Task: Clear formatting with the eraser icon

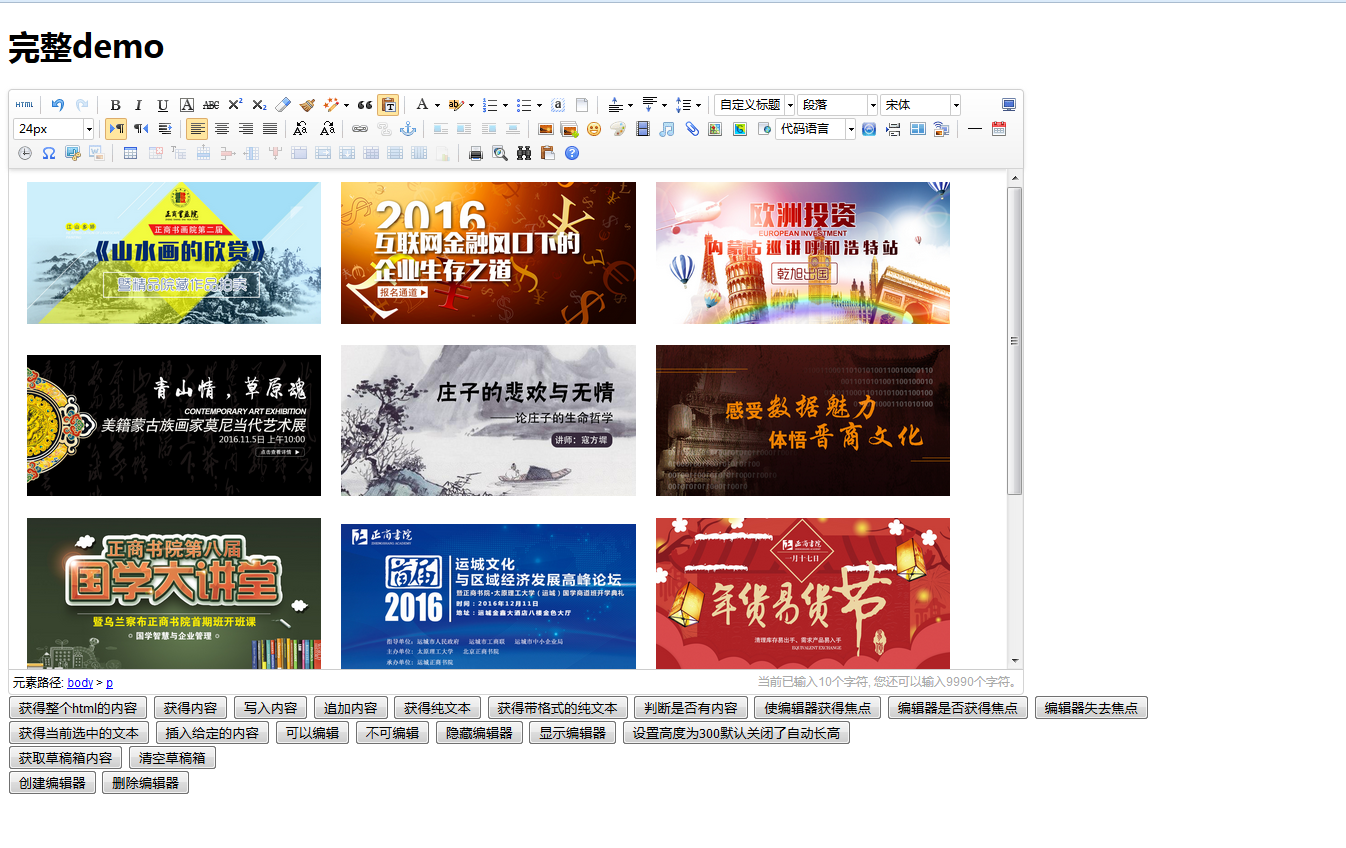Action: (x=283, y=105)
